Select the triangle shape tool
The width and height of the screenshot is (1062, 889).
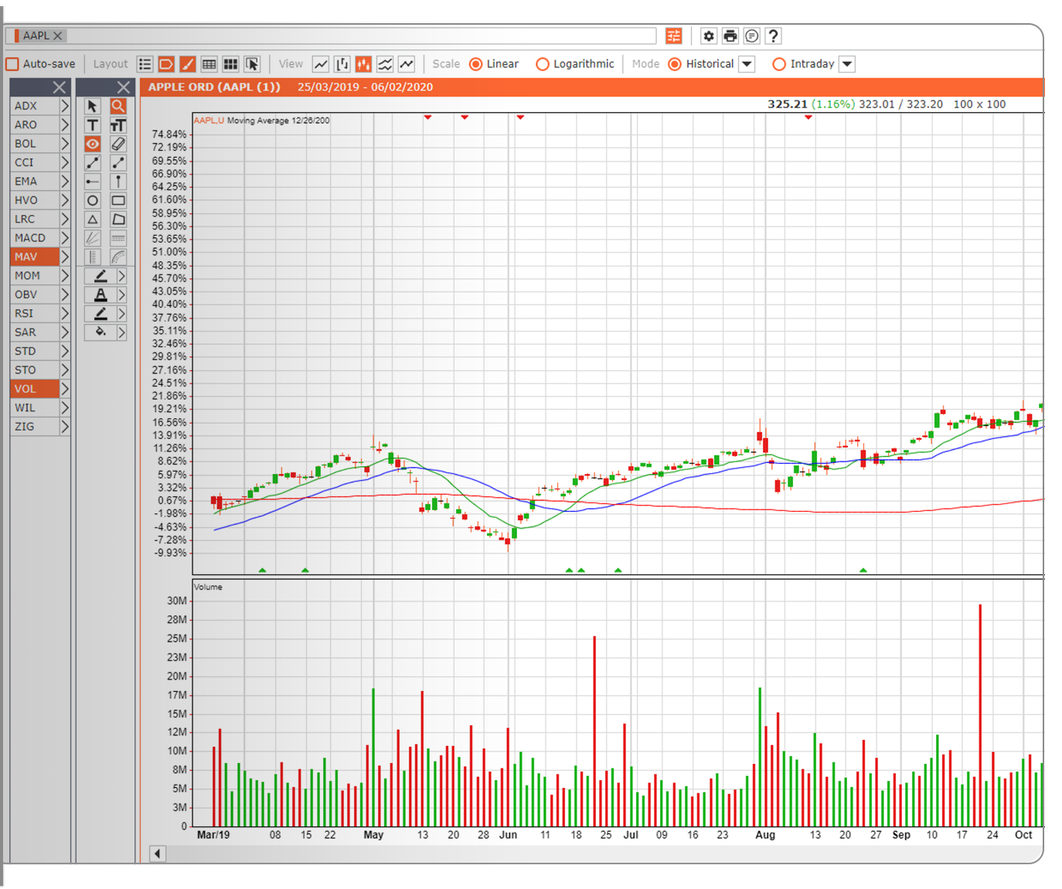pos(93,219)
